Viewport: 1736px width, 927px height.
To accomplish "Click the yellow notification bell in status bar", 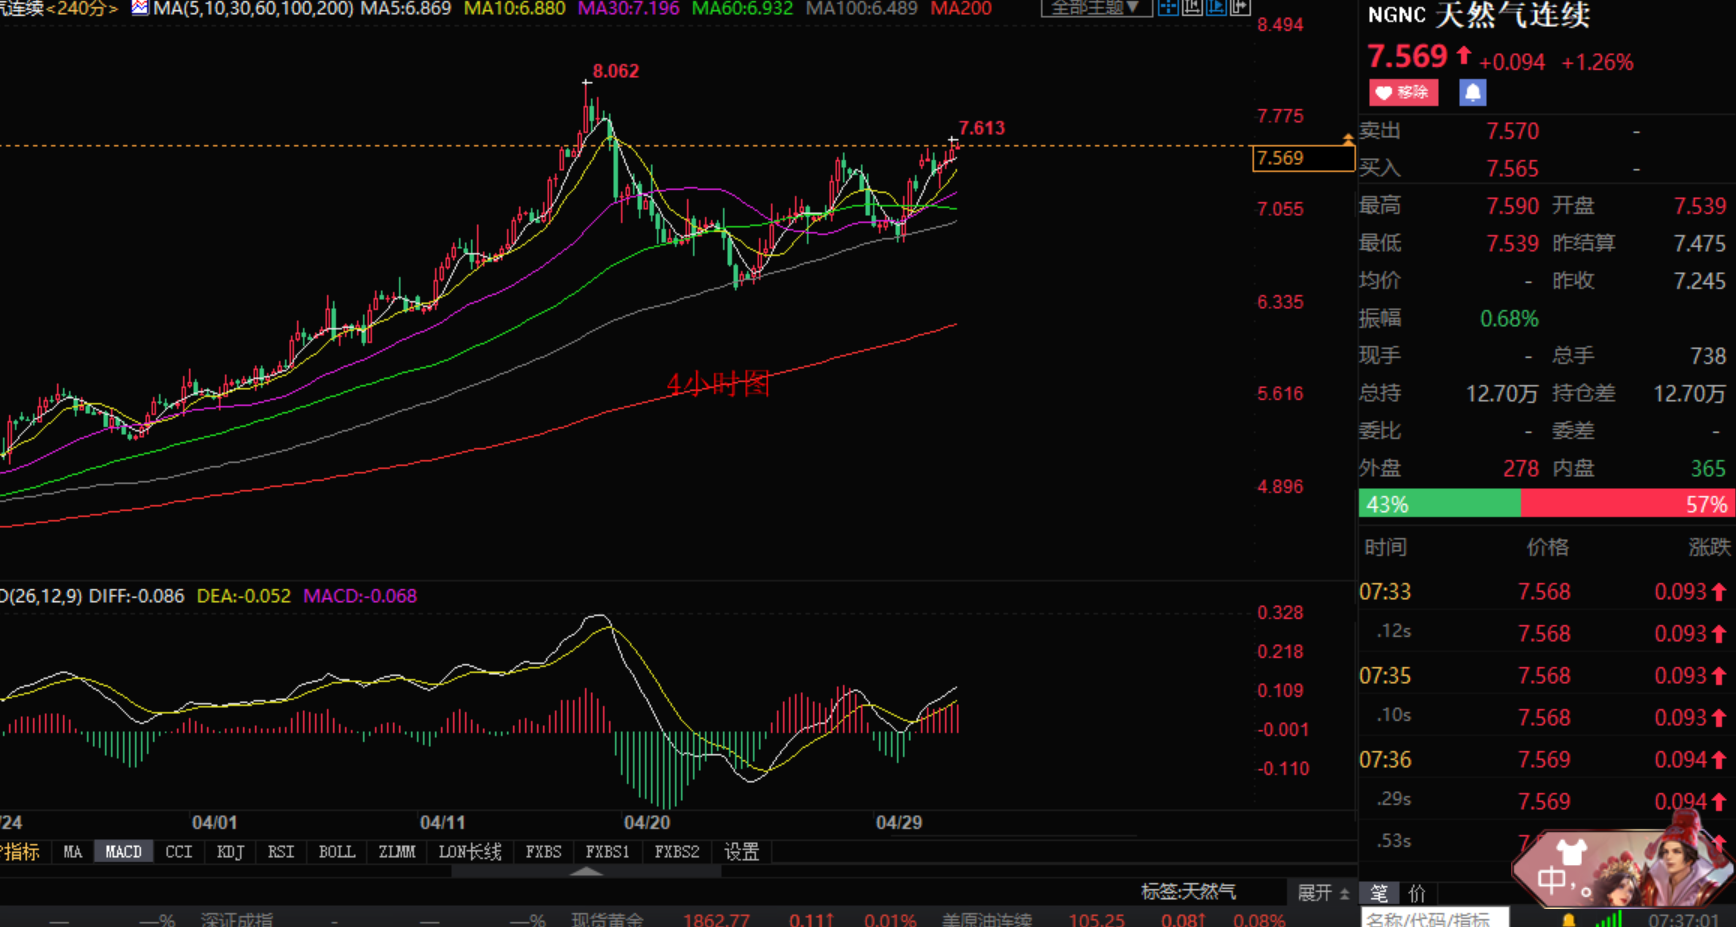I will (1568, 920).
